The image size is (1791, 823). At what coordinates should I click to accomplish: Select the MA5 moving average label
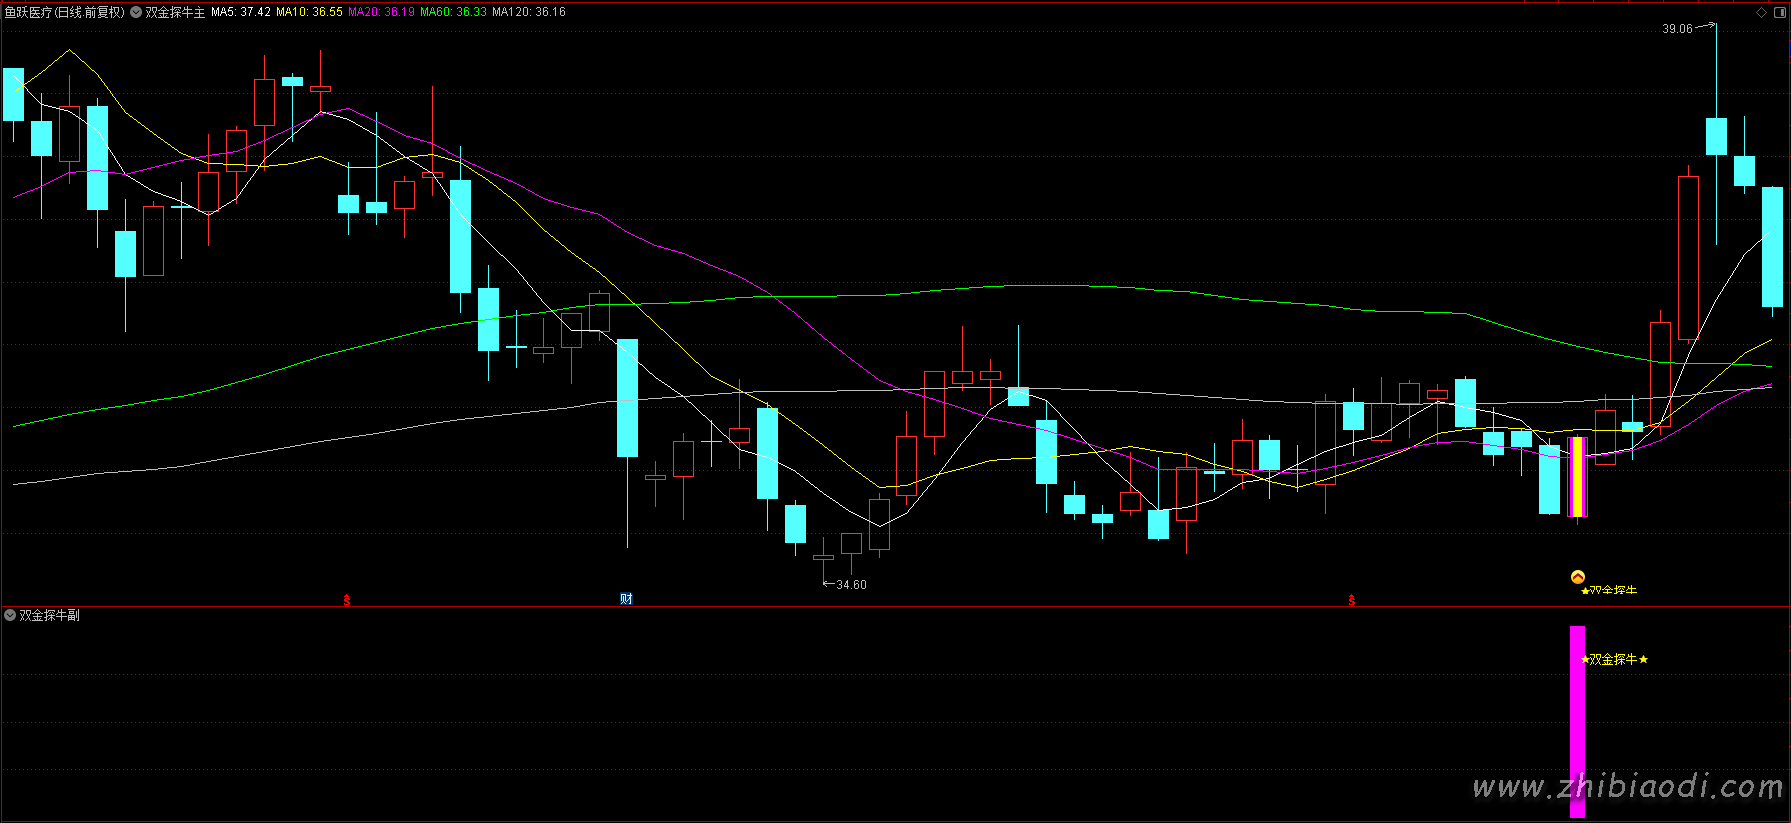[240, 12]
